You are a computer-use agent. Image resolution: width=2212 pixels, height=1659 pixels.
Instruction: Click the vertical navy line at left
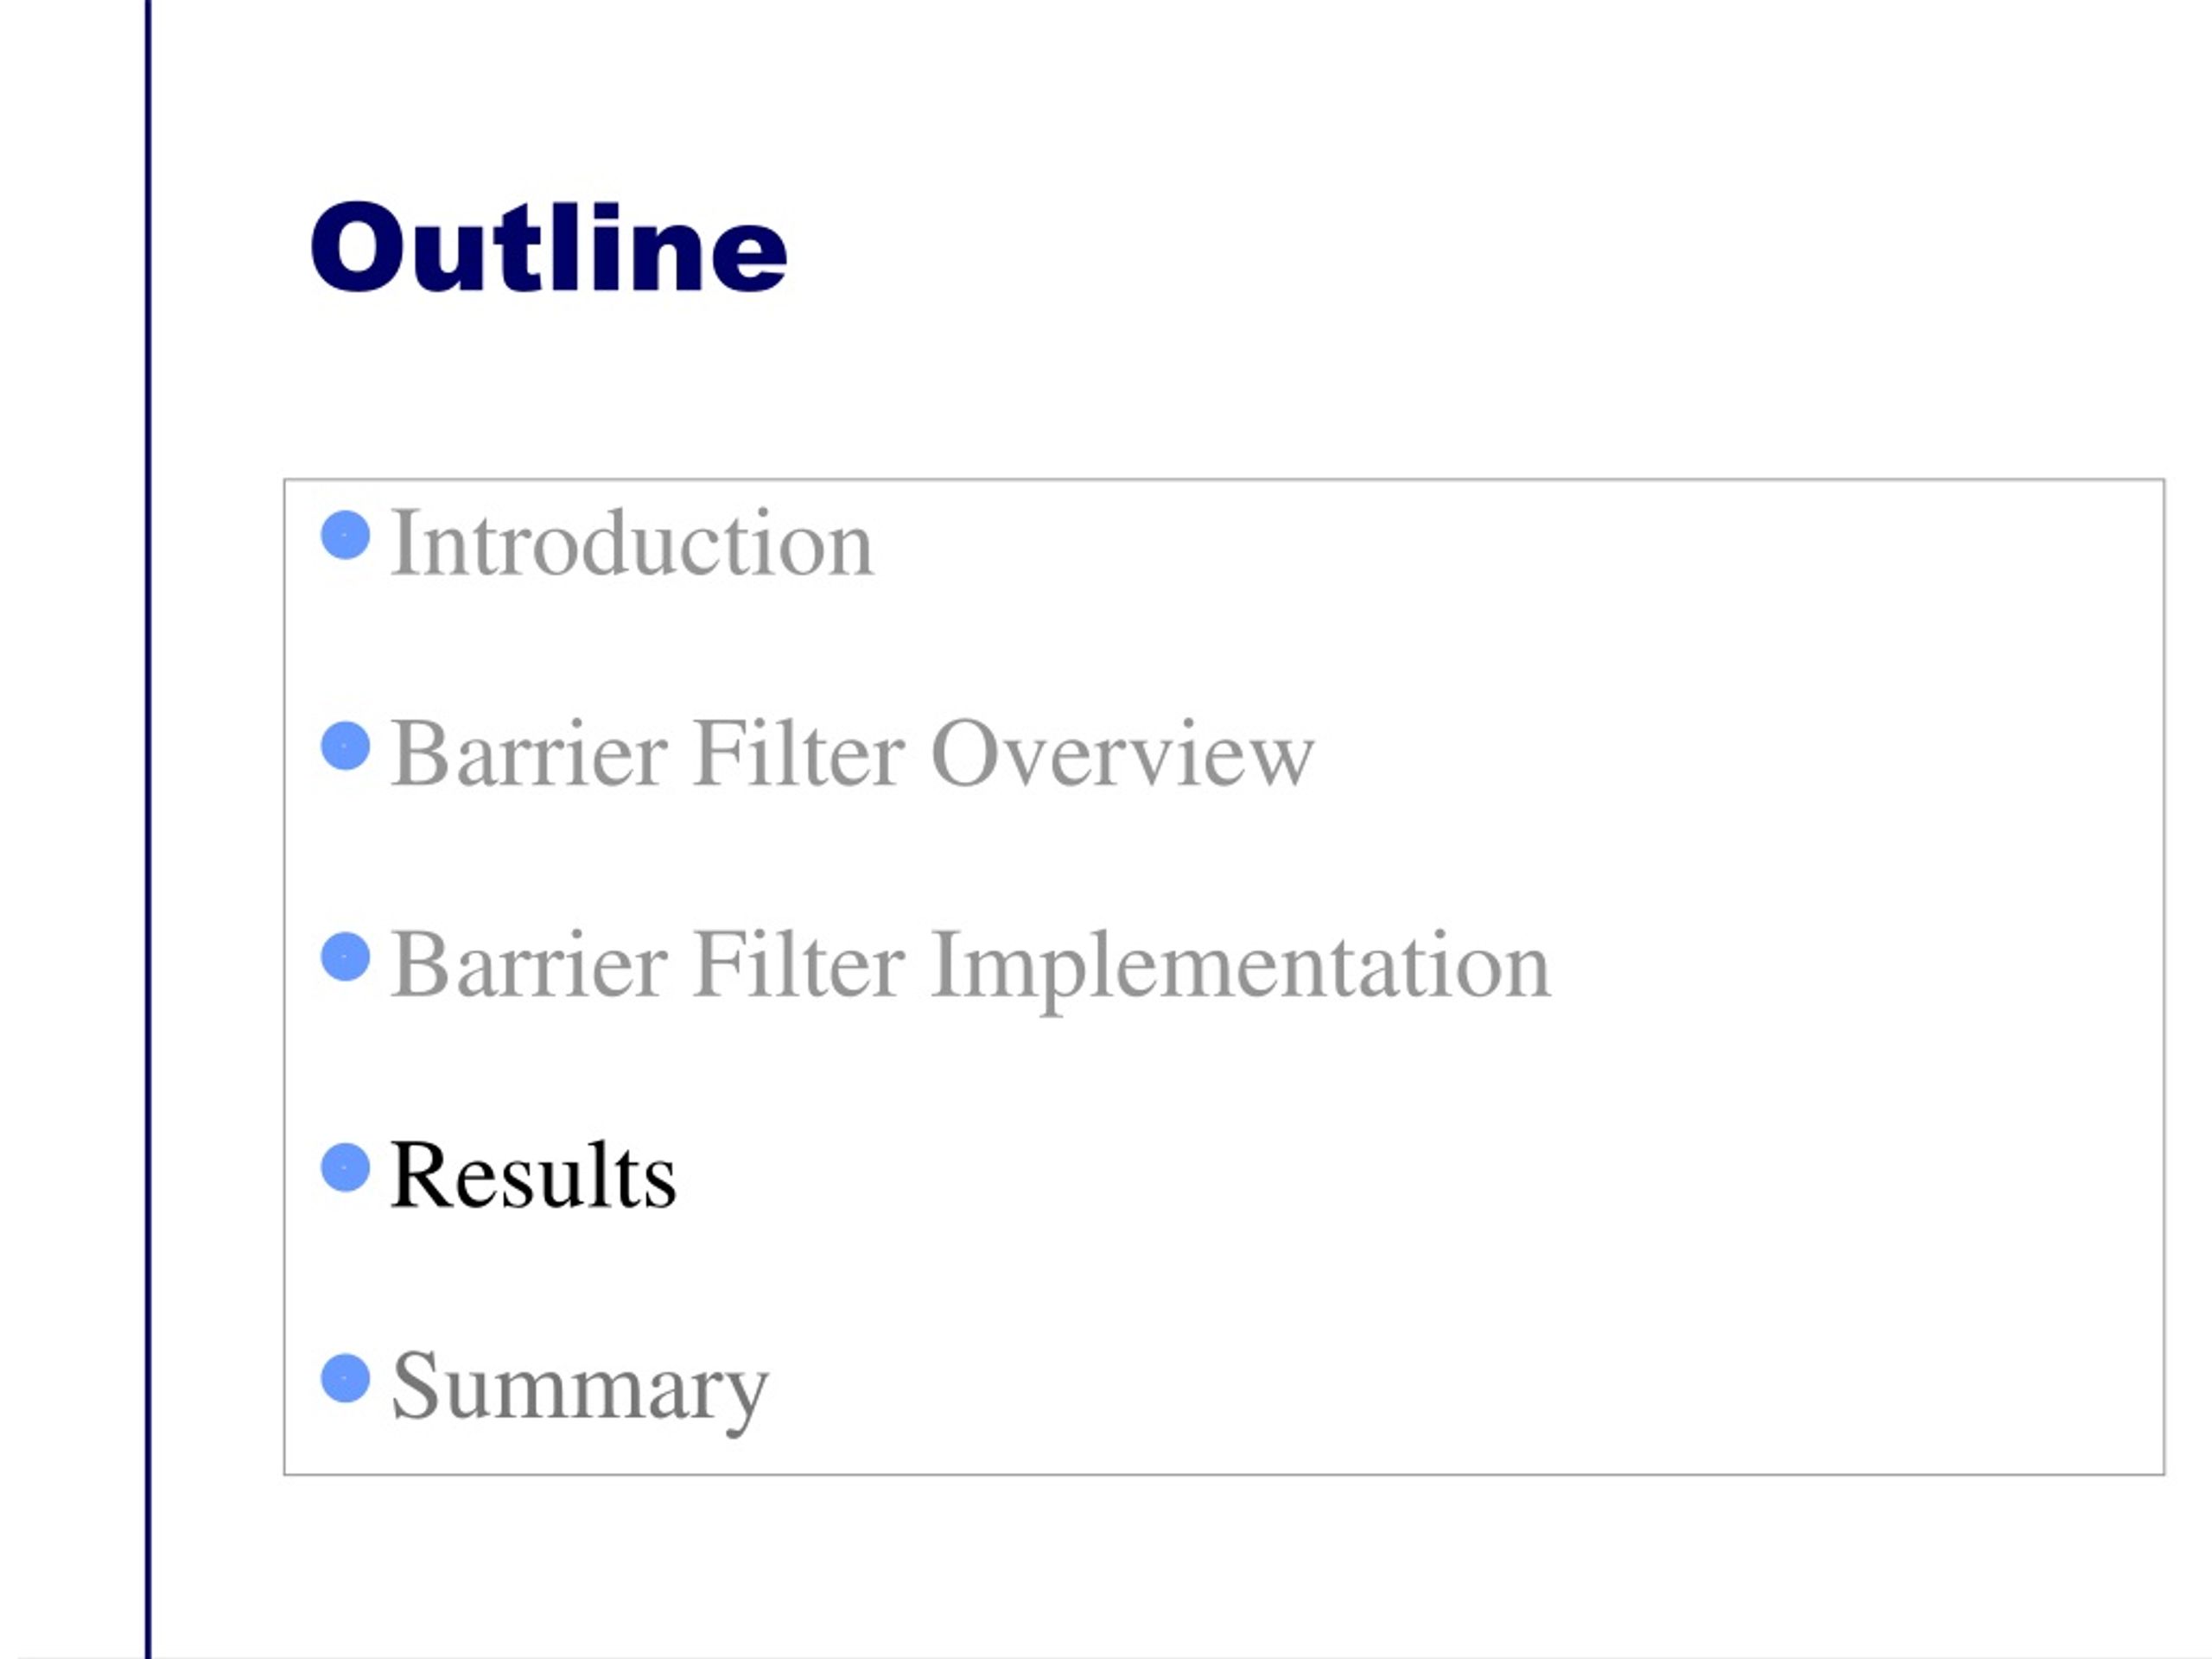[x=148, y=829]
